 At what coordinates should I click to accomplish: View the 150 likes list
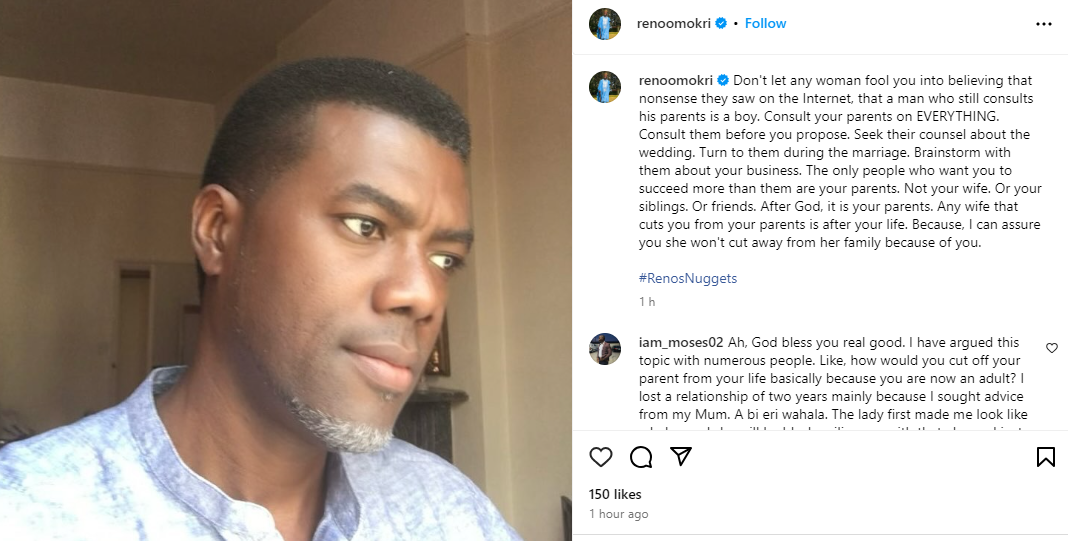pyautogui.click(x=614, y=494)
